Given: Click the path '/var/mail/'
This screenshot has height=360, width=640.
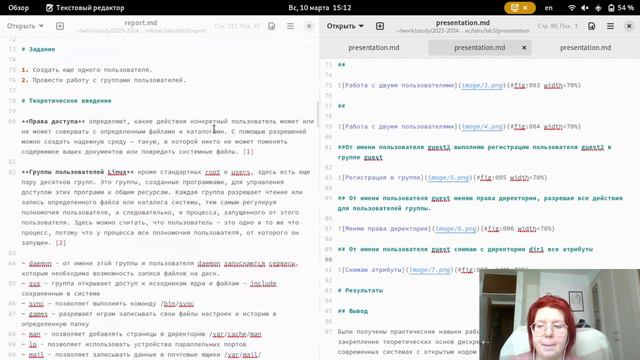Looking at the screenshot, I should pos(242,355).
